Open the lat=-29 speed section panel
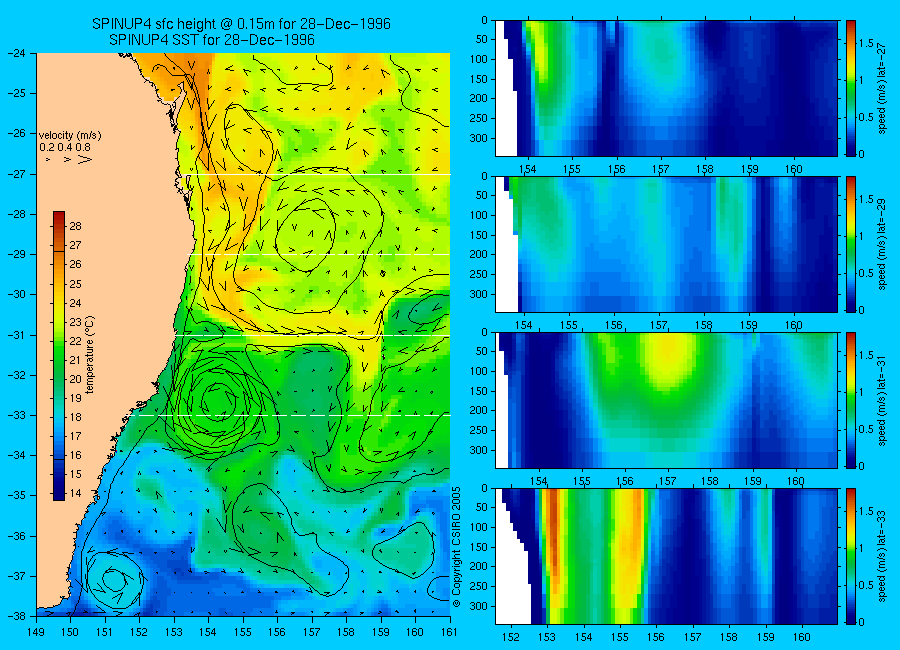The width and height of the screenshot is (900, 650). (x=666, y=244)
